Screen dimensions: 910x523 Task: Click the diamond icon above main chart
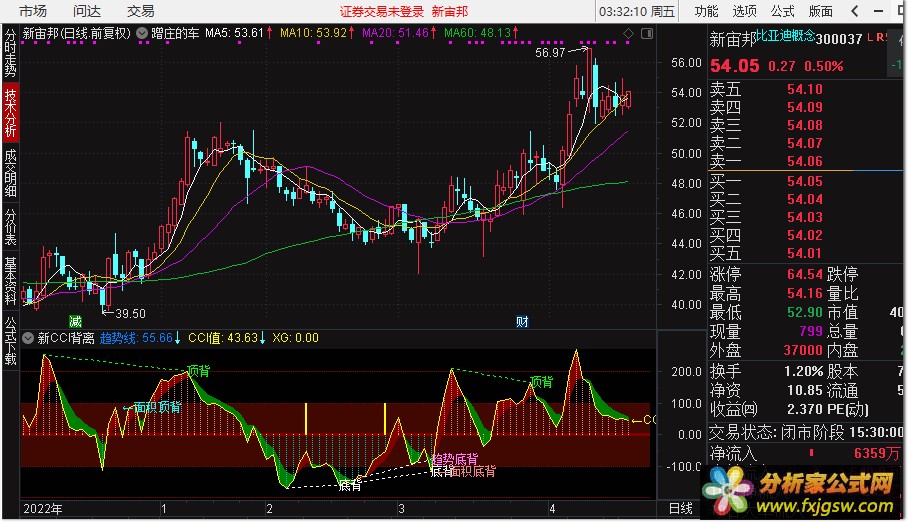pos(628,34)
